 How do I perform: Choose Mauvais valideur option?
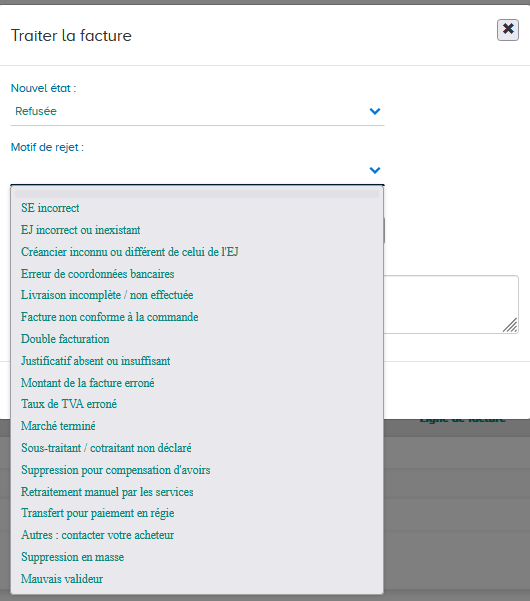tap(197, 579)
